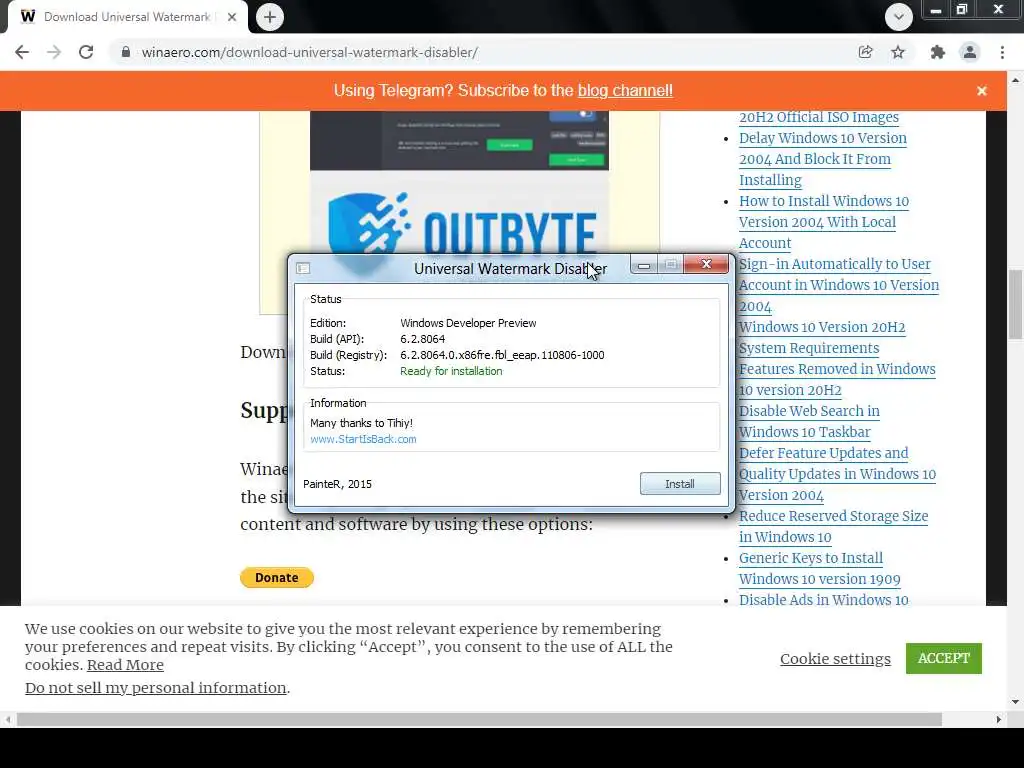Click the build registry string value
1024x768 pixels.
click(502, 355)
